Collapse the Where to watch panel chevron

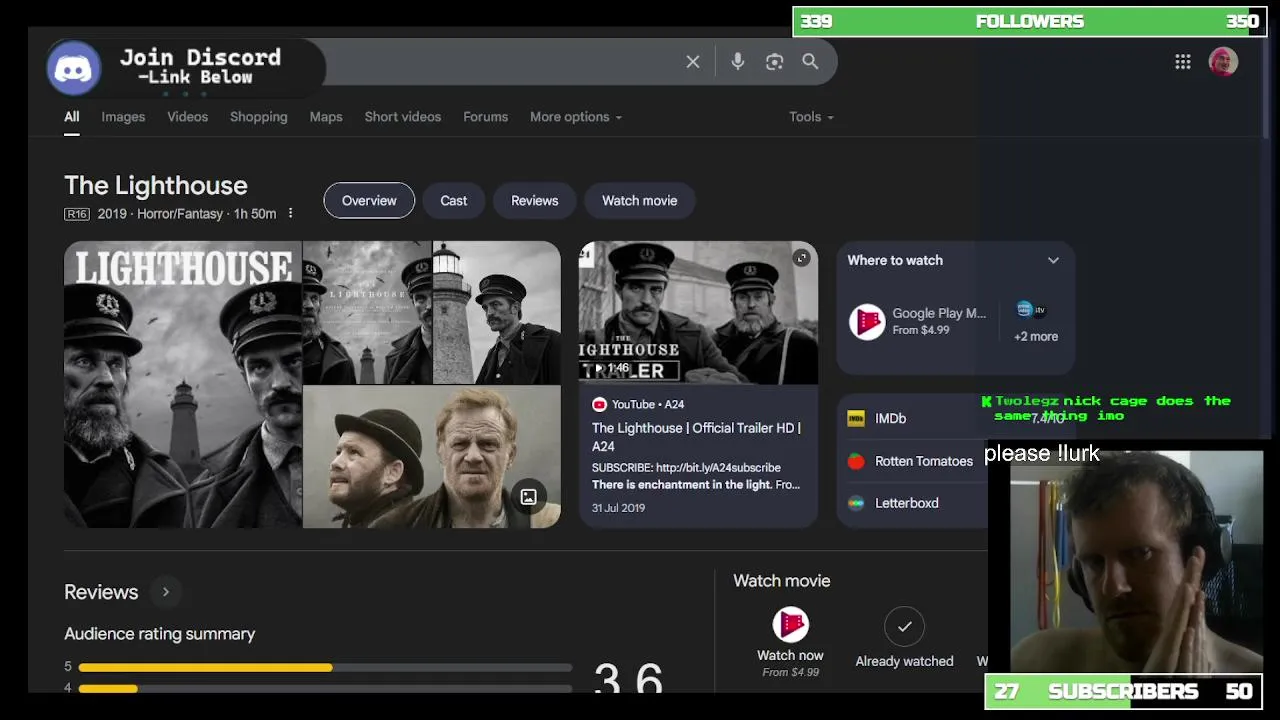point(1053,260)
